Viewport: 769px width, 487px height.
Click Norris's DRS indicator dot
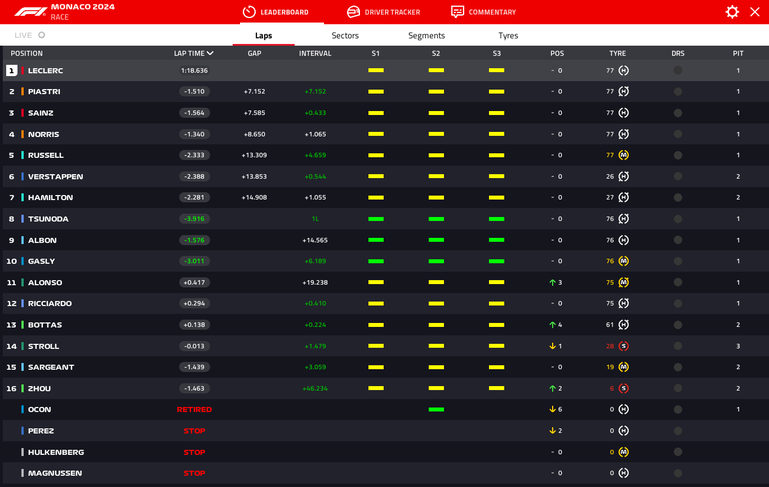[x=678, y=134]
